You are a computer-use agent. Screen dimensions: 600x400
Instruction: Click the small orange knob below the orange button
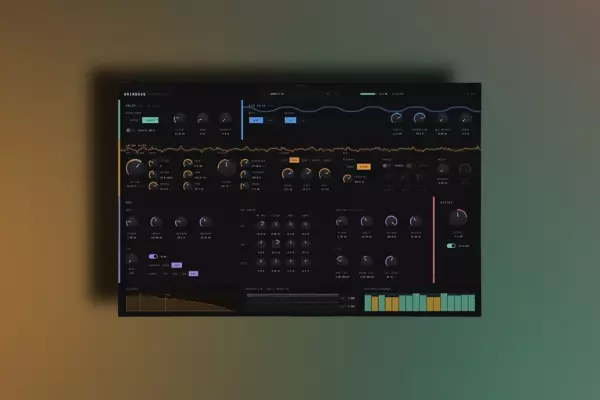(347, 179)
